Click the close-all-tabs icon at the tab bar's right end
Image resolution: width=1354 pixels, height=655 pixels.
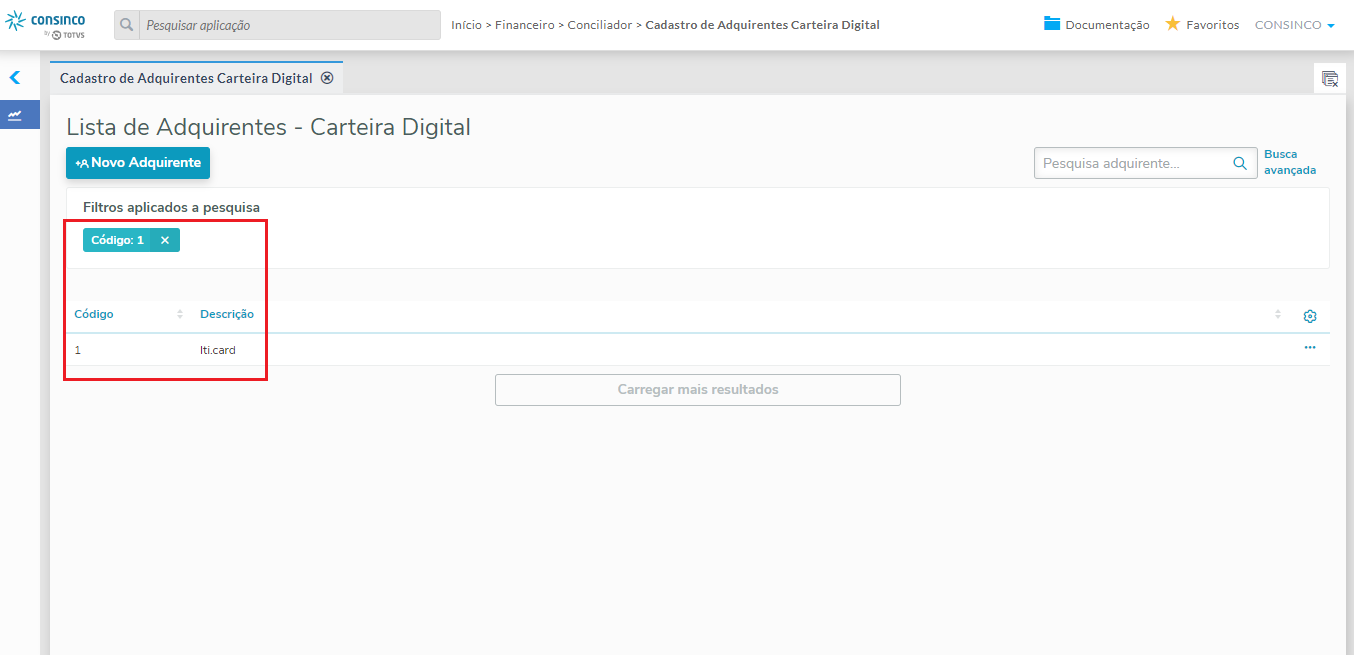pyautogui.click(x=1329, y=78)
